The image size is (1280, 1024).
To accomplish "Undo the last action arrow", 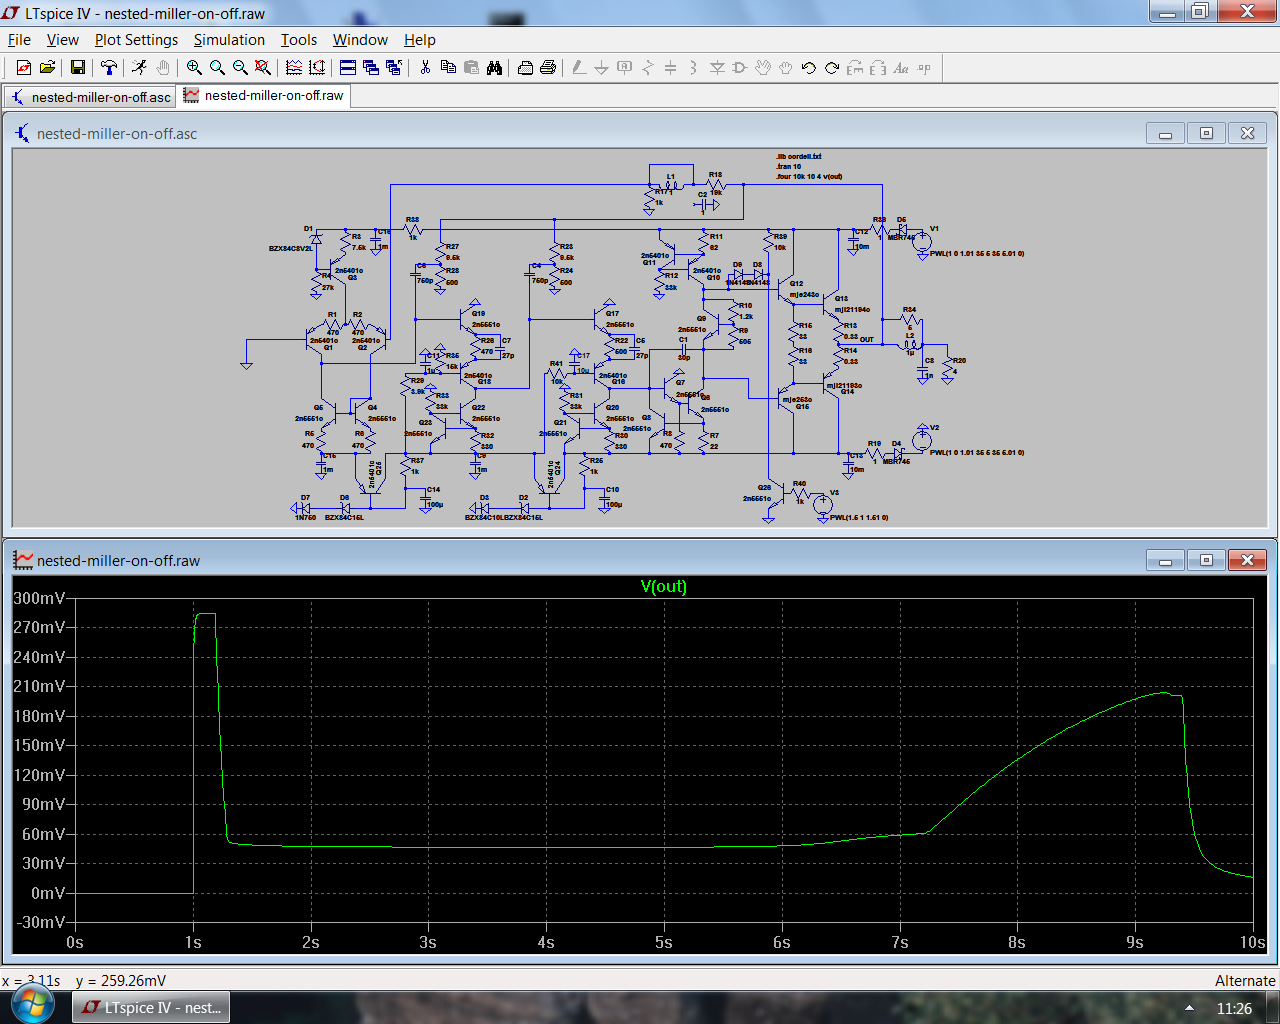I will 809,68.
